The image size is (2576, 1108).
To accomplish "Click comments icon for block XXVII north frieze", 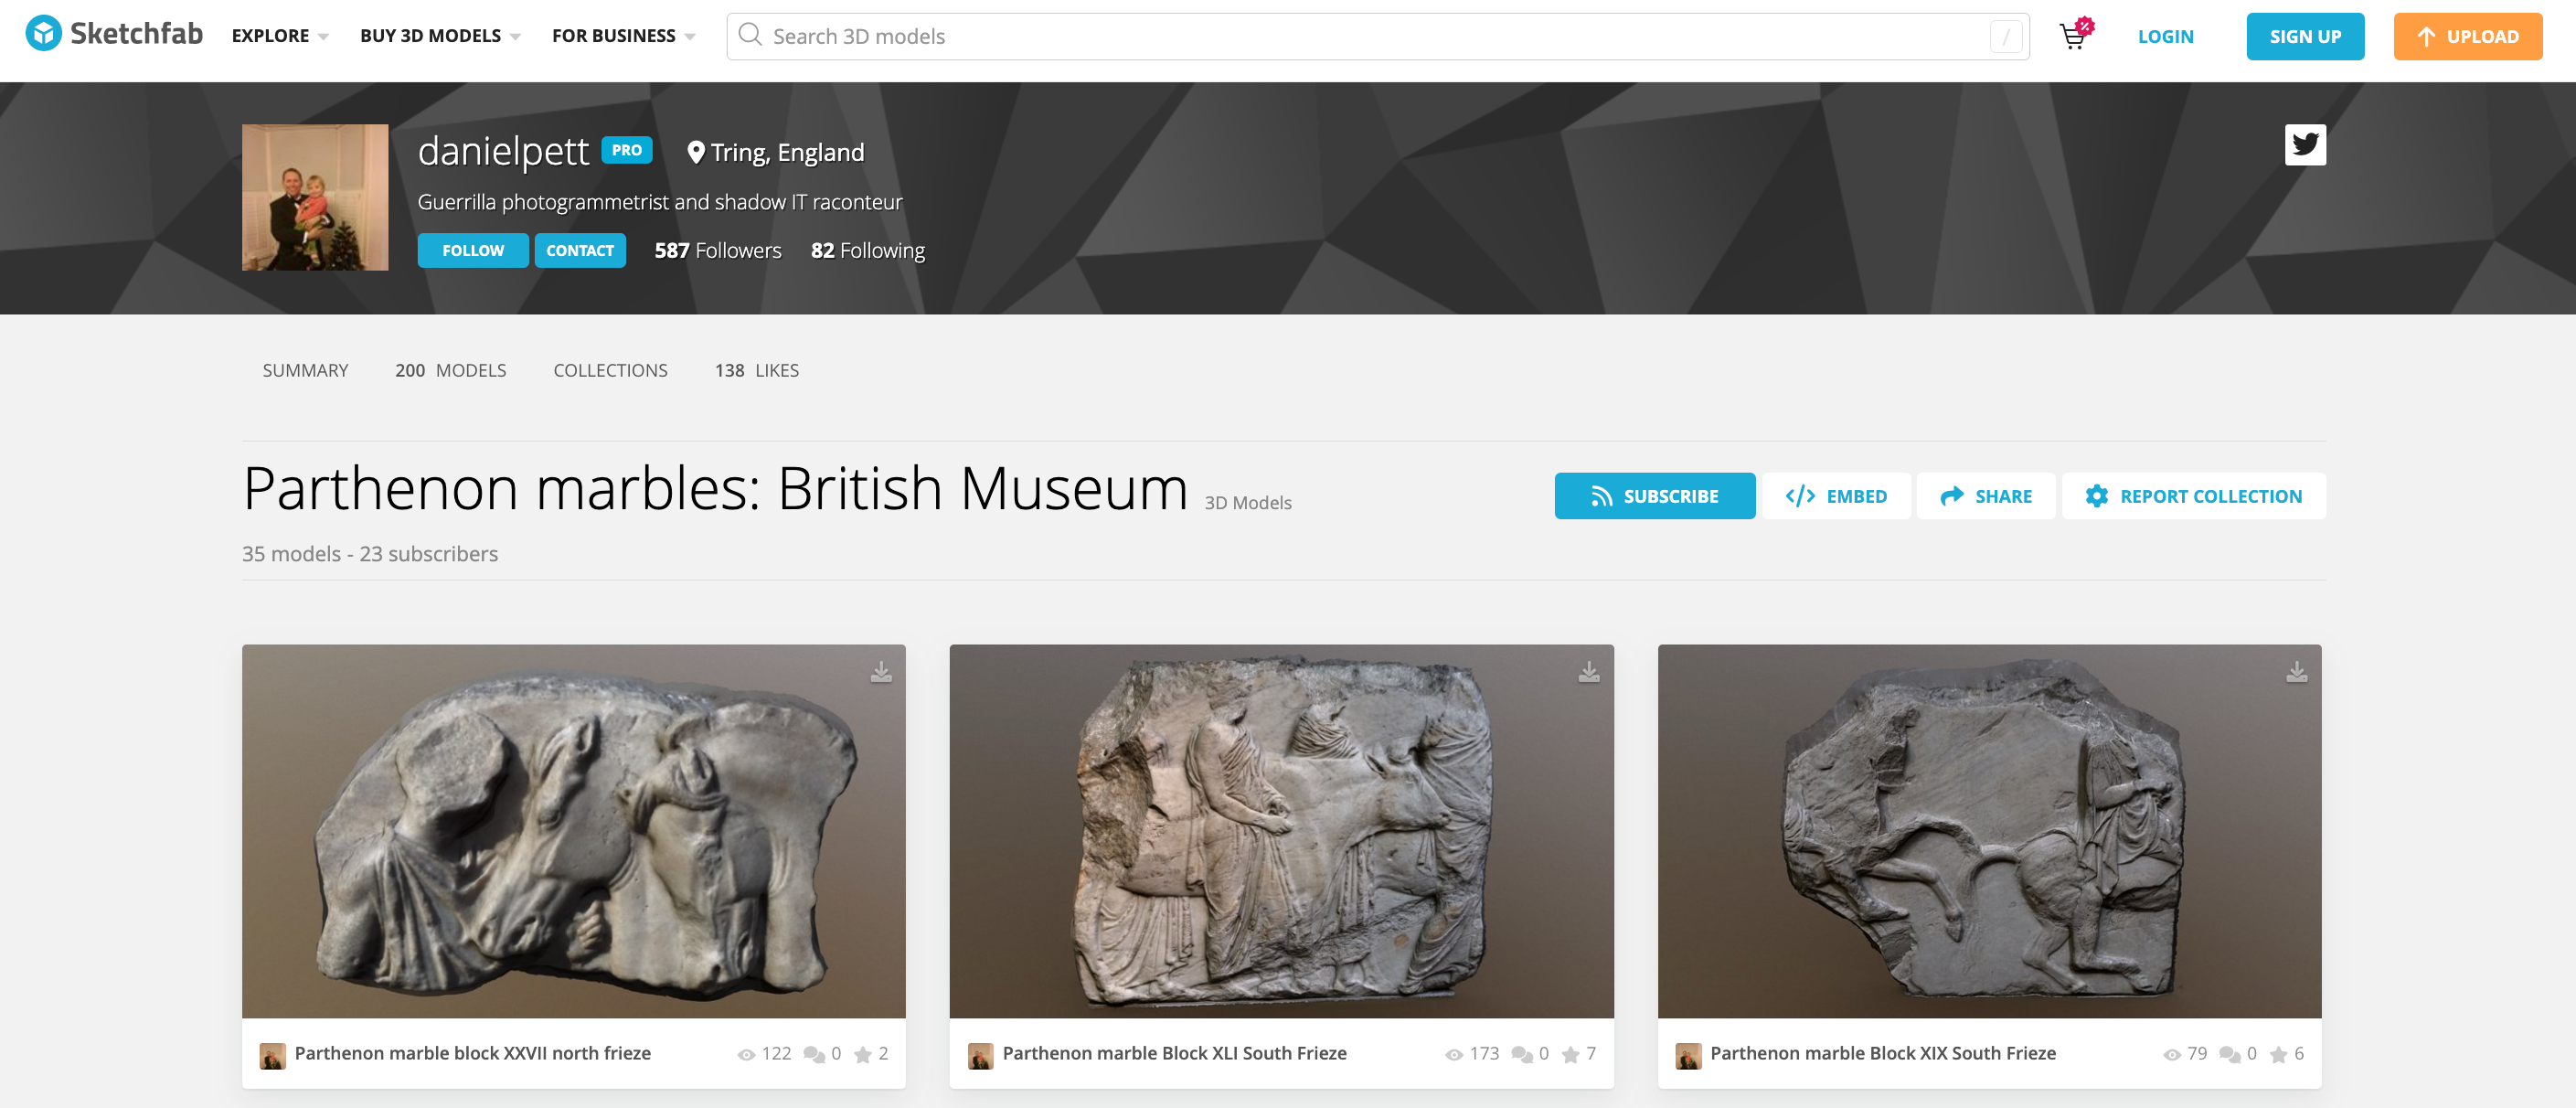I will coord(814,1055).
